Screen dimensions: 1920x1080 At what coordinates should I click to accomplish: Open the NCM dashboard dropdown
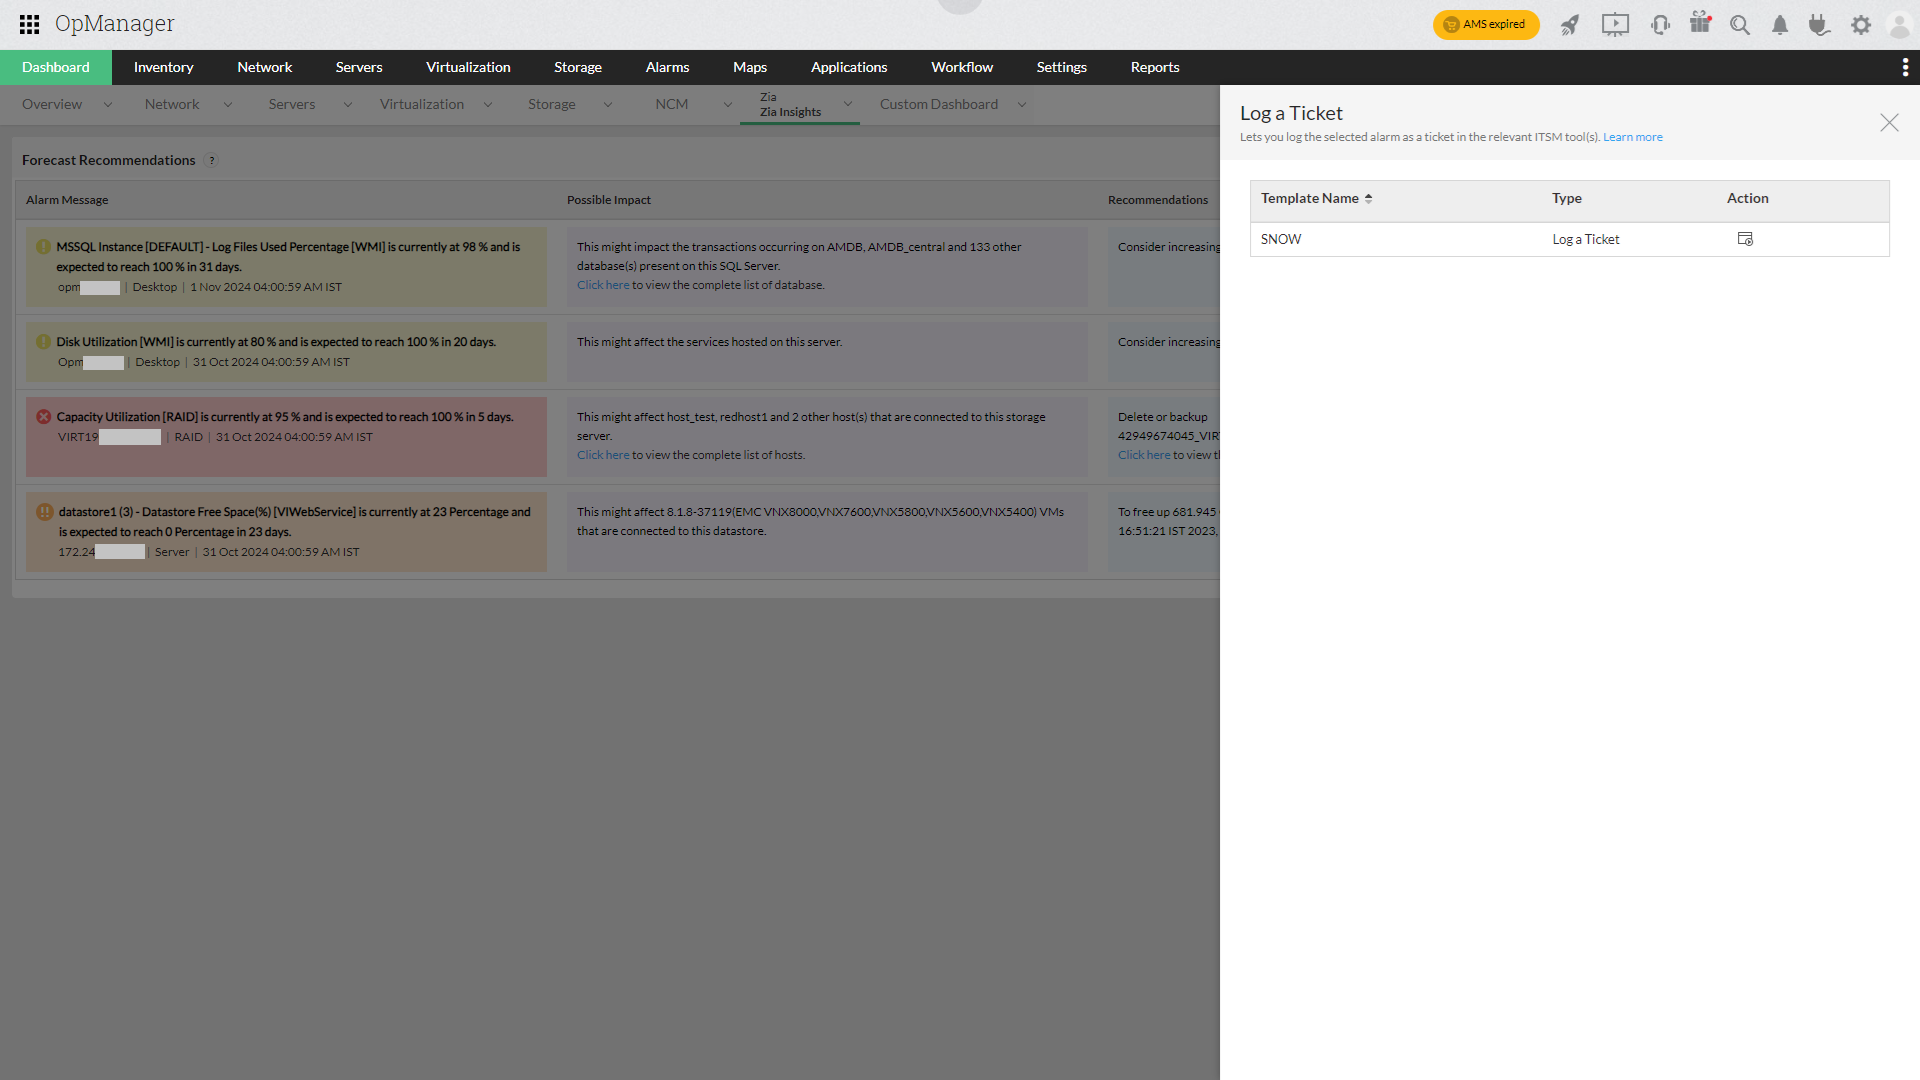click(728, 104)
